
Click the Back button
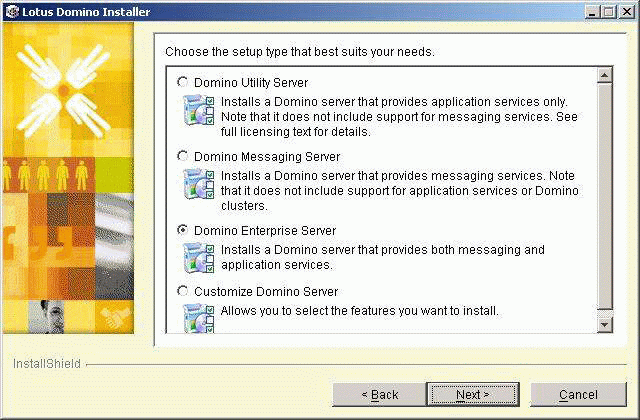click(379, 395)
